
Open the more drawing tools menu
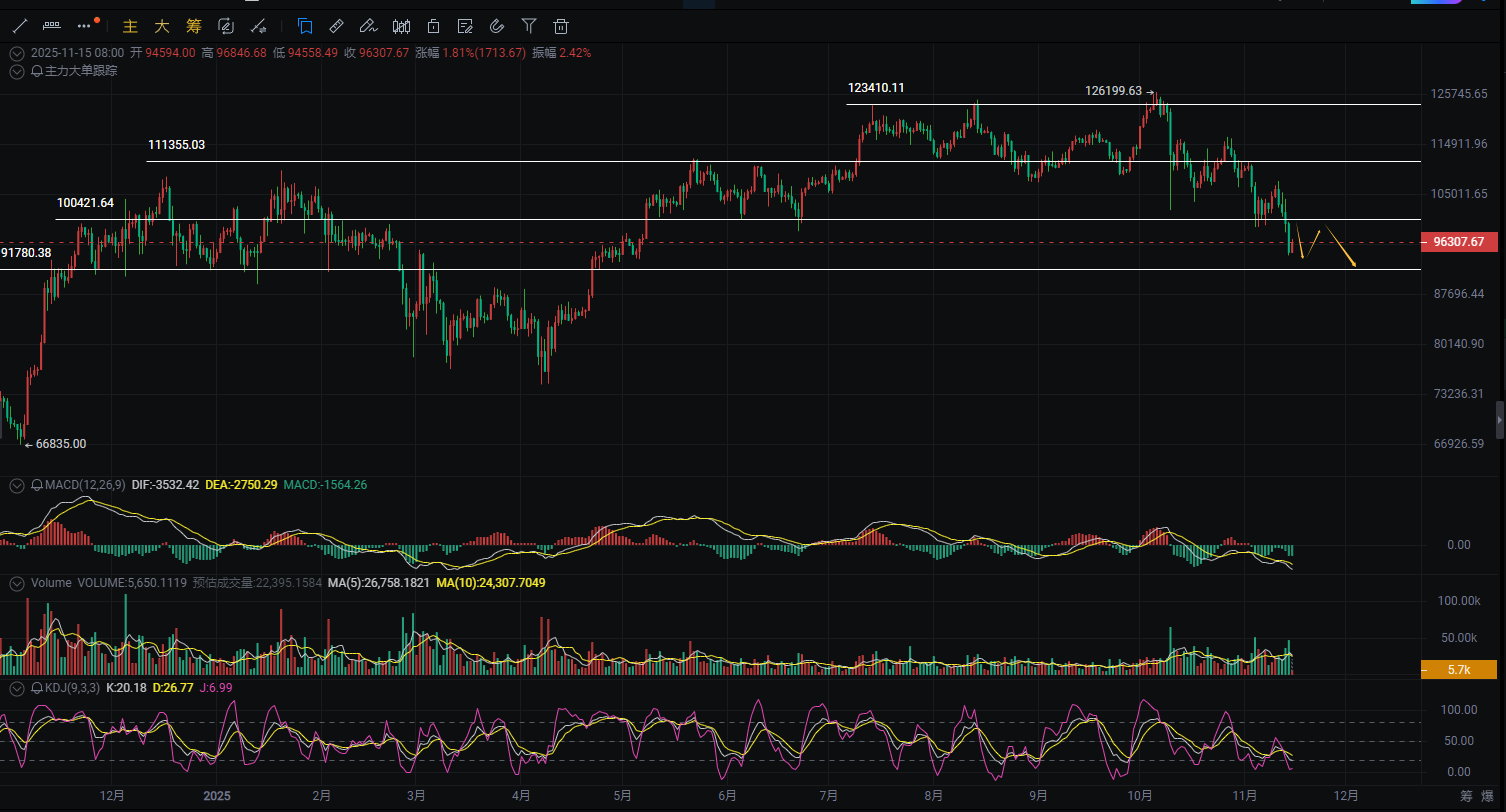click(x=86, y=26)
